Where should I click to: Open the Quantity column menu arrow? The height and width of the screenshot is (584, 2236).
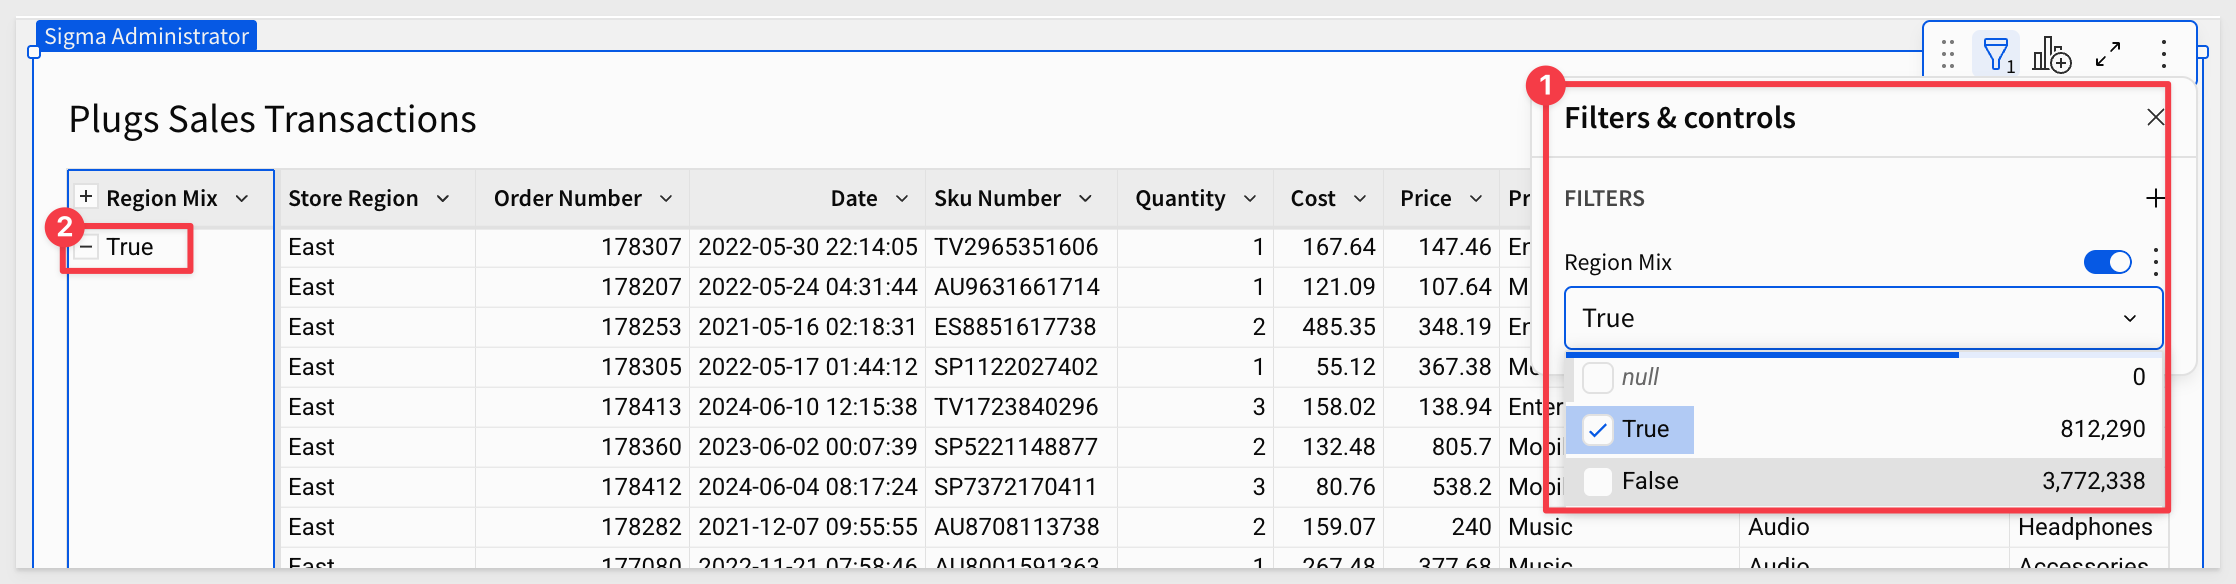pos(1250,198)
